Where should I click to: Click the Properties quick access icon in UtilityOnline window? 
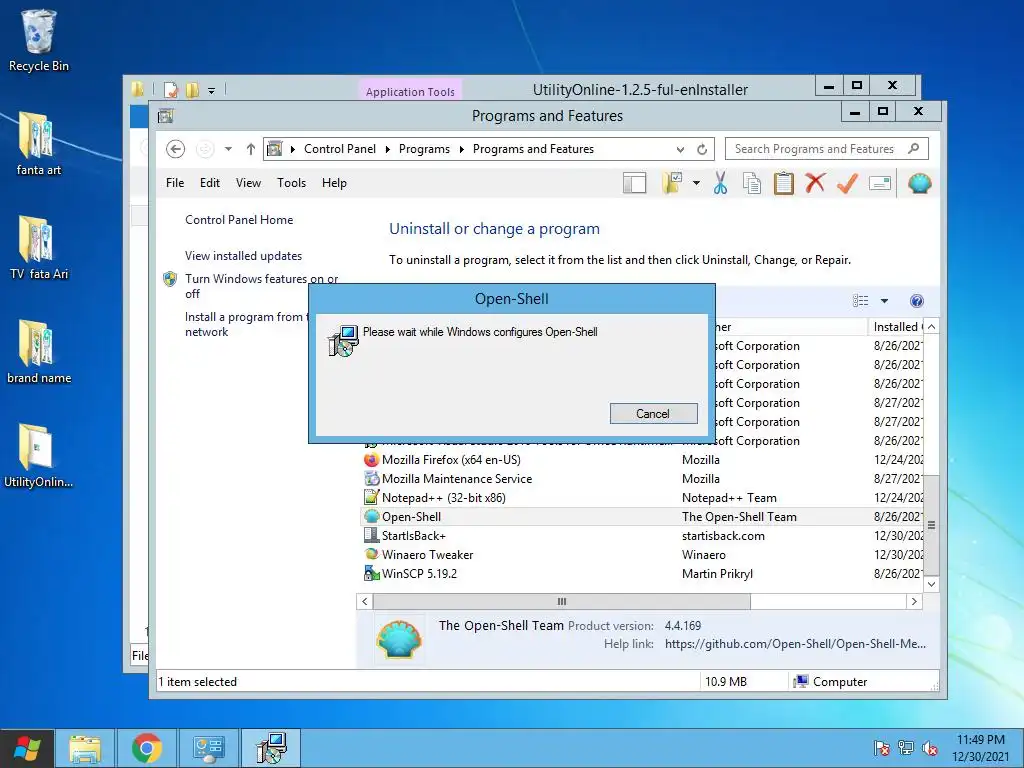(x=171, y=90)
